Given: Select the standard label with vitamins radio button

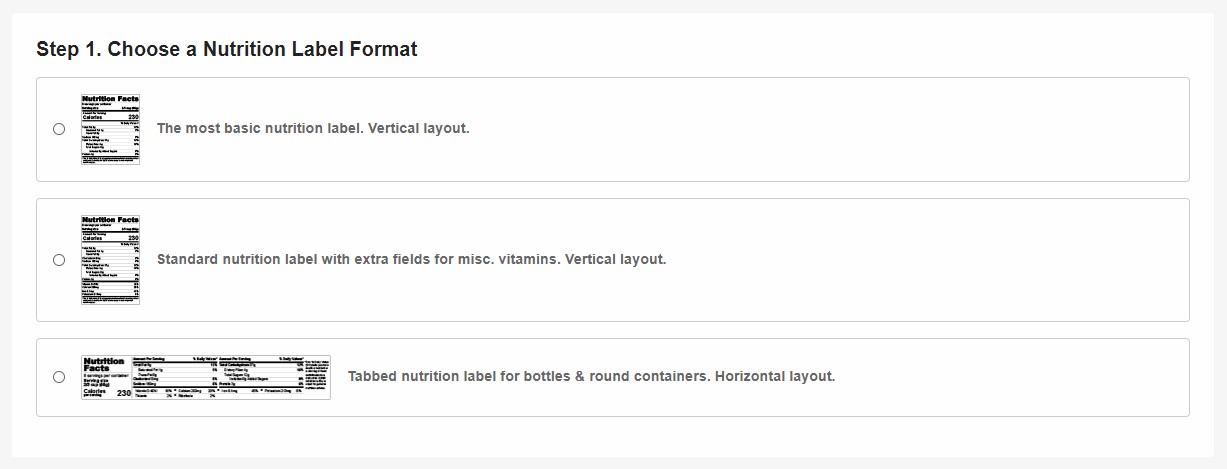Looking at the screenshot, I should 59,260.
